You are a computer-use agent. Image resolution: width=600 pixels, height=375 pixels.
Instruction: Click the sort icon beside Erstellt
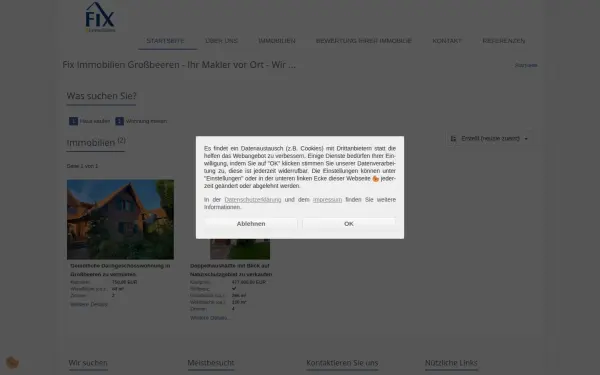coord(453,139)
